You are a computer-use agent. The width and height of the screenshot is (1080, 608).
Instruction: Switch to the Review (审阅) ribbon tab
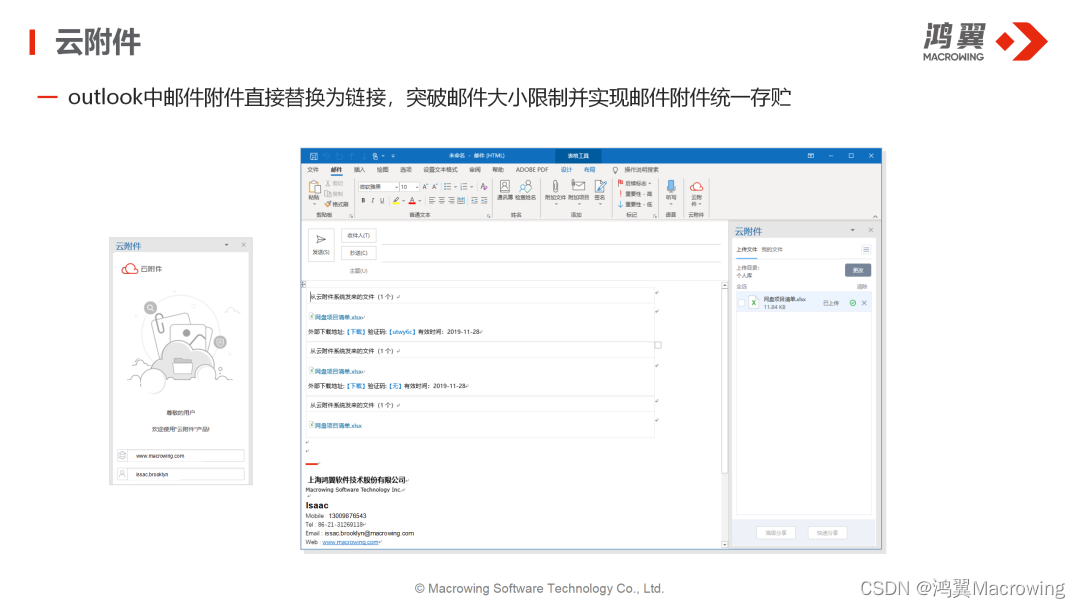coord(475,169)
